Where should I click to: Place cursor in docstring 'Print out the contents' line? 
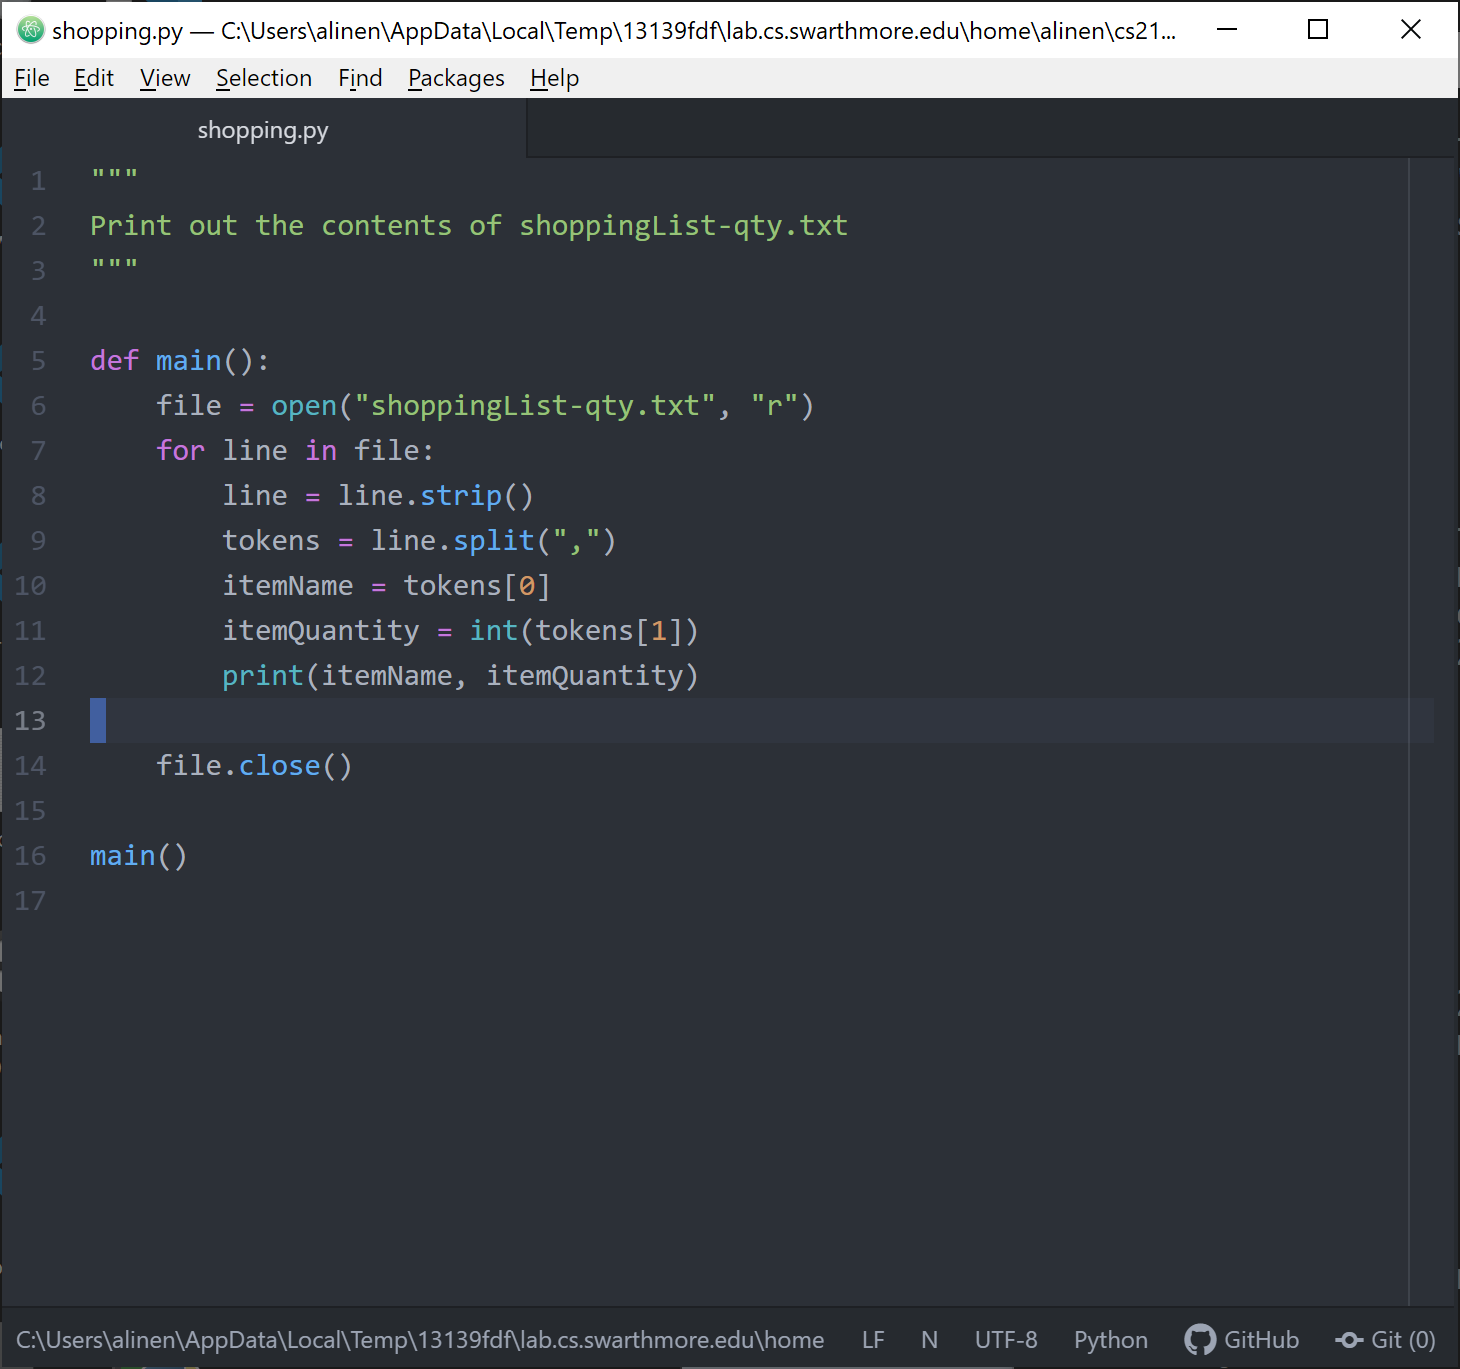[x=469, y=226]
